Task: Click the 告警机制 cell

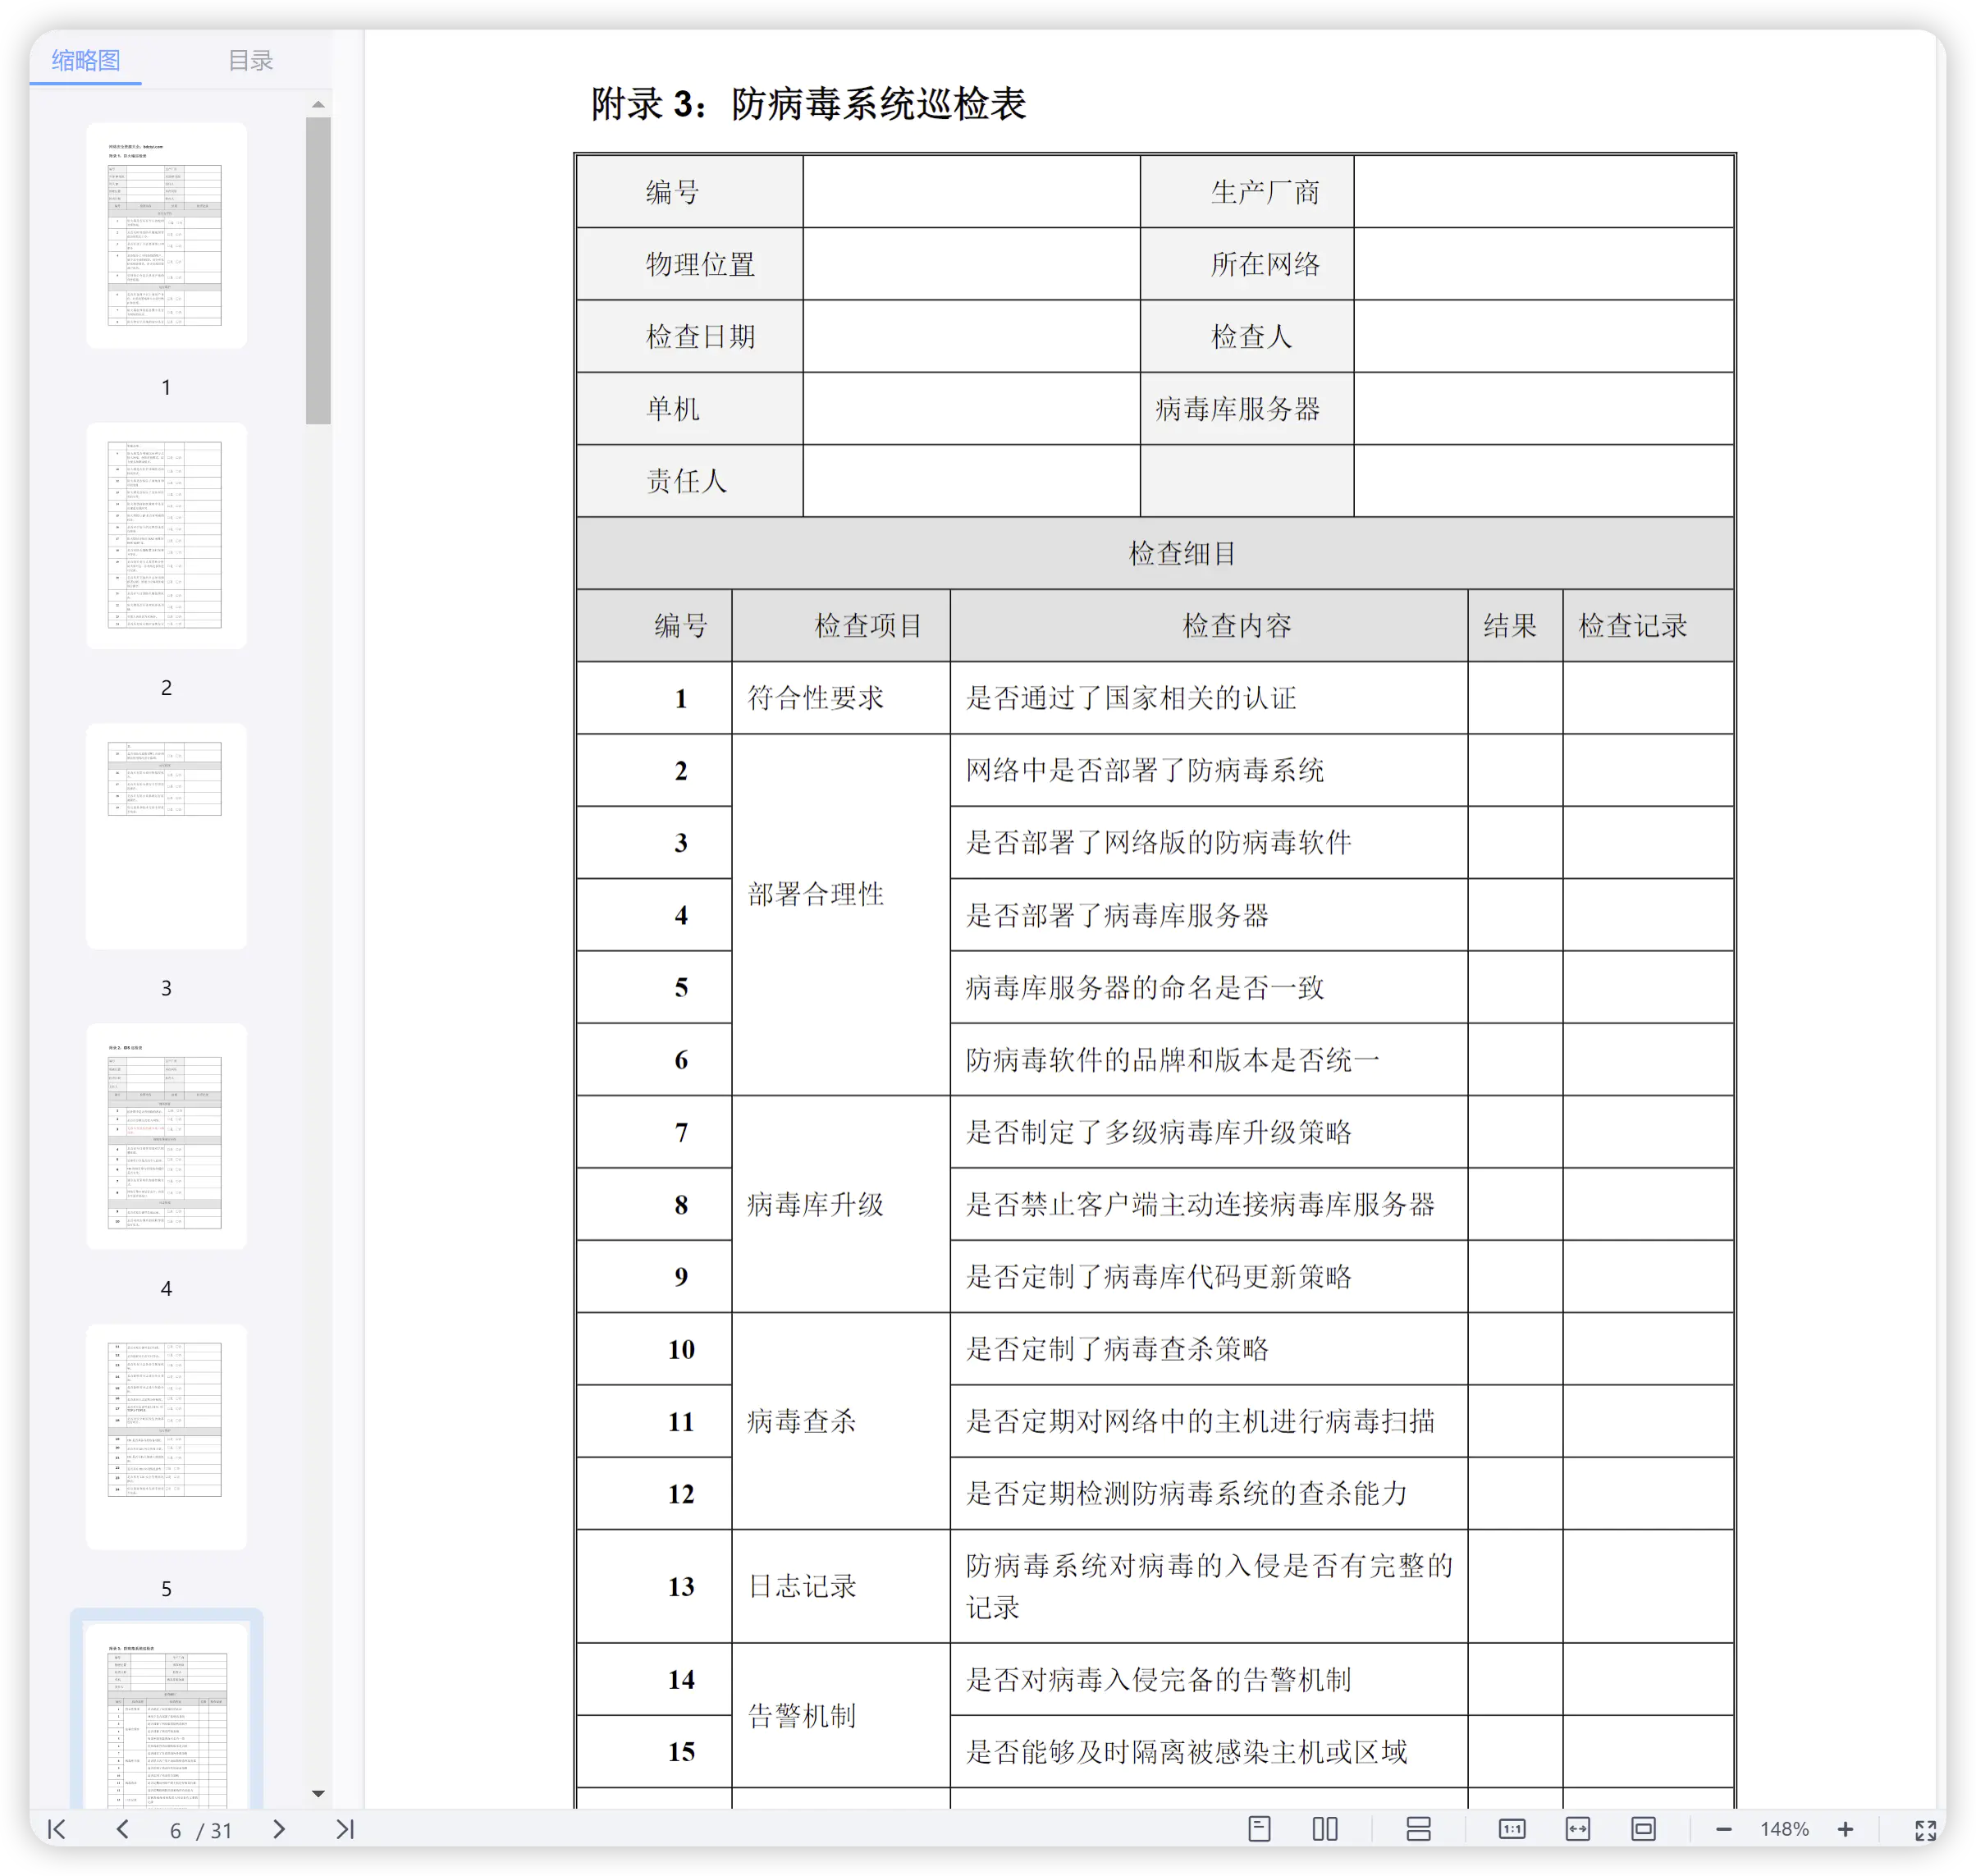Action: [841, 1716]
